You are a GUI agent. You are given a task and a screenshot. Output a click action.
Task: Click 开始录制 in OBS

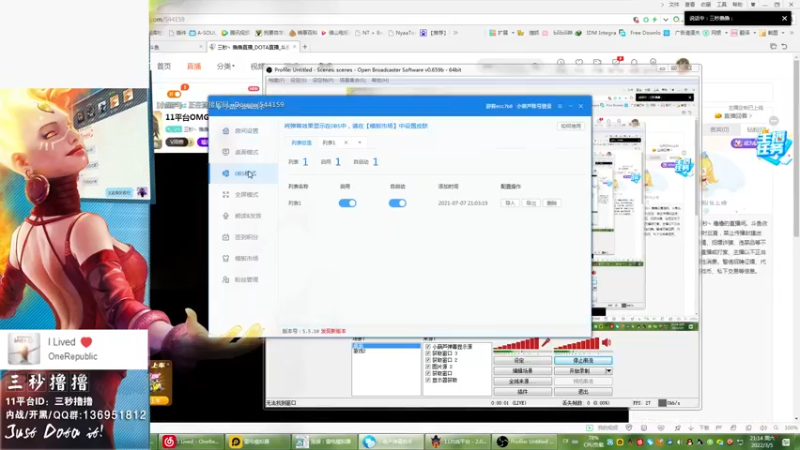[x=580, y=371]
